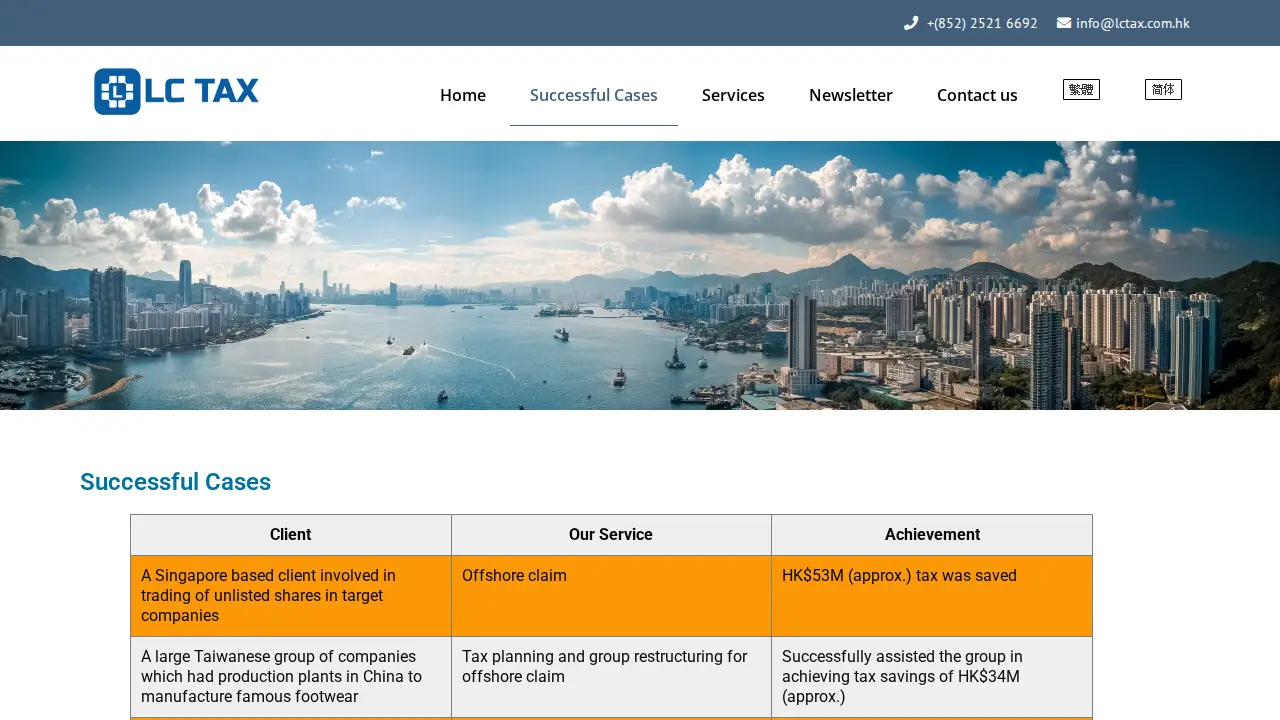Select the Achievement column header

(932, 535)
